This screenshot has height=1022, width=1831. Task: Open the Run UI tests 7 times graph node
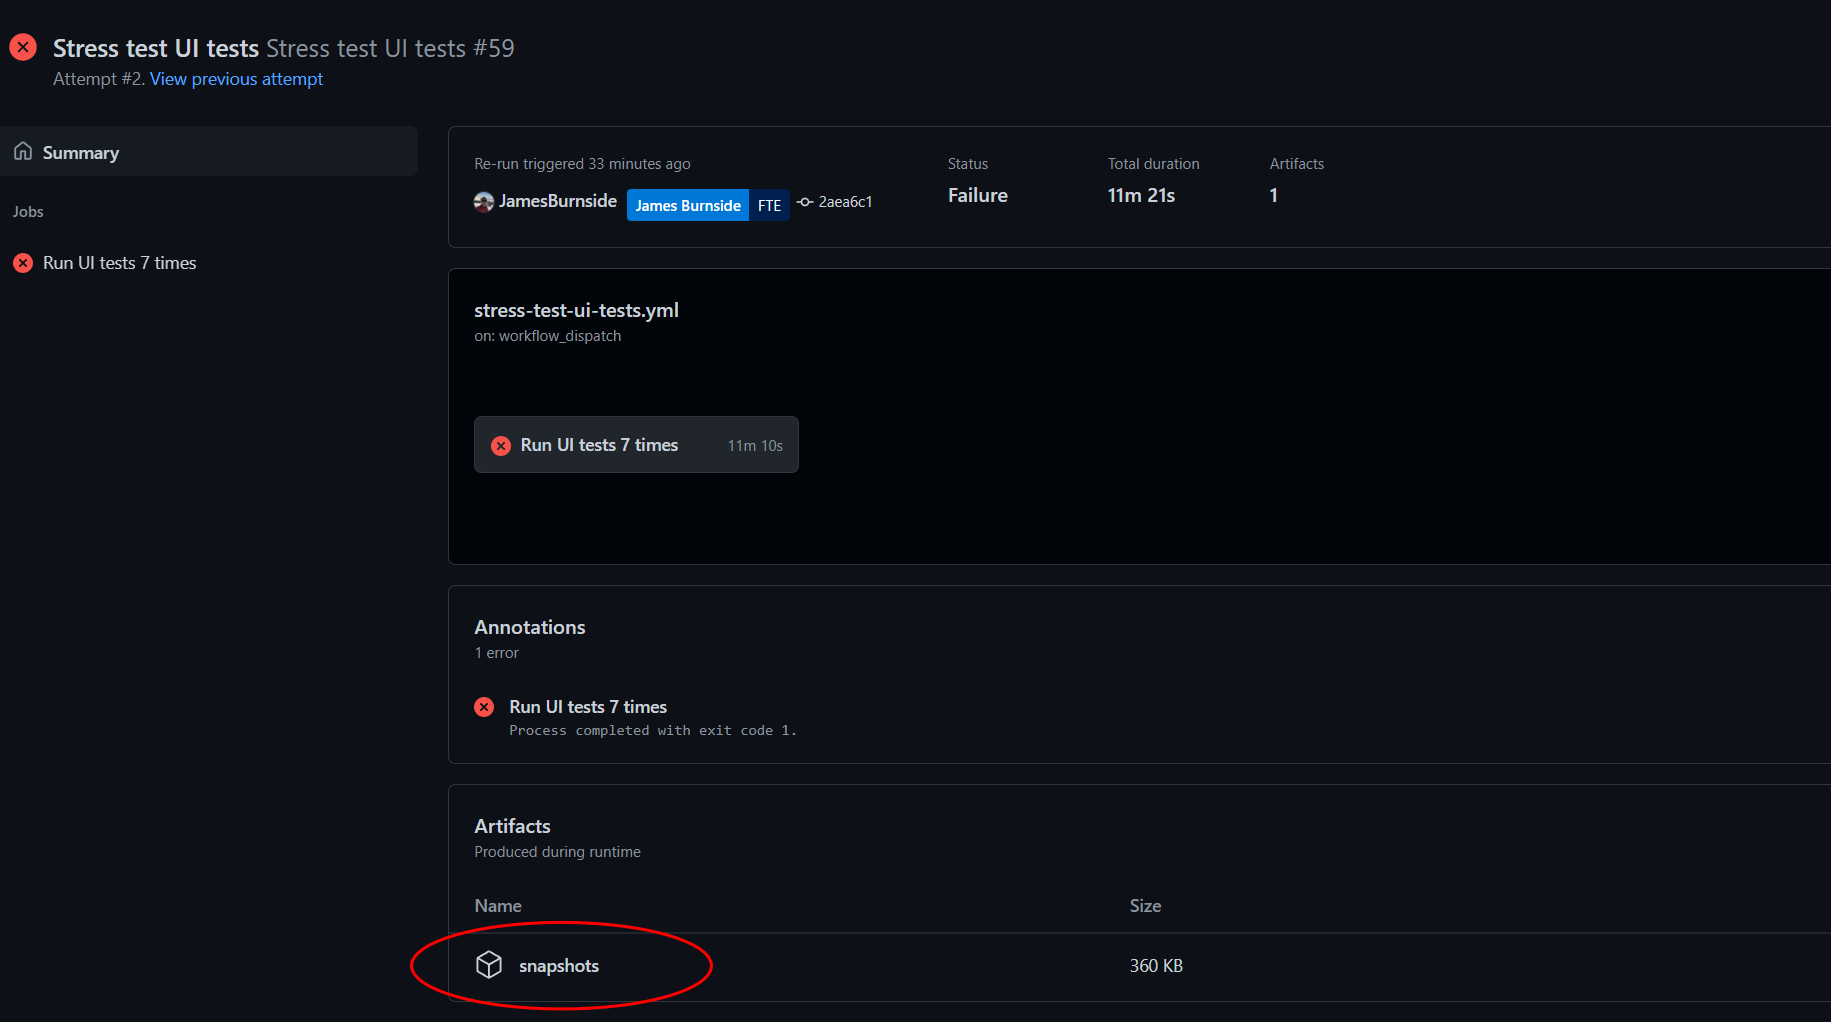599,444
